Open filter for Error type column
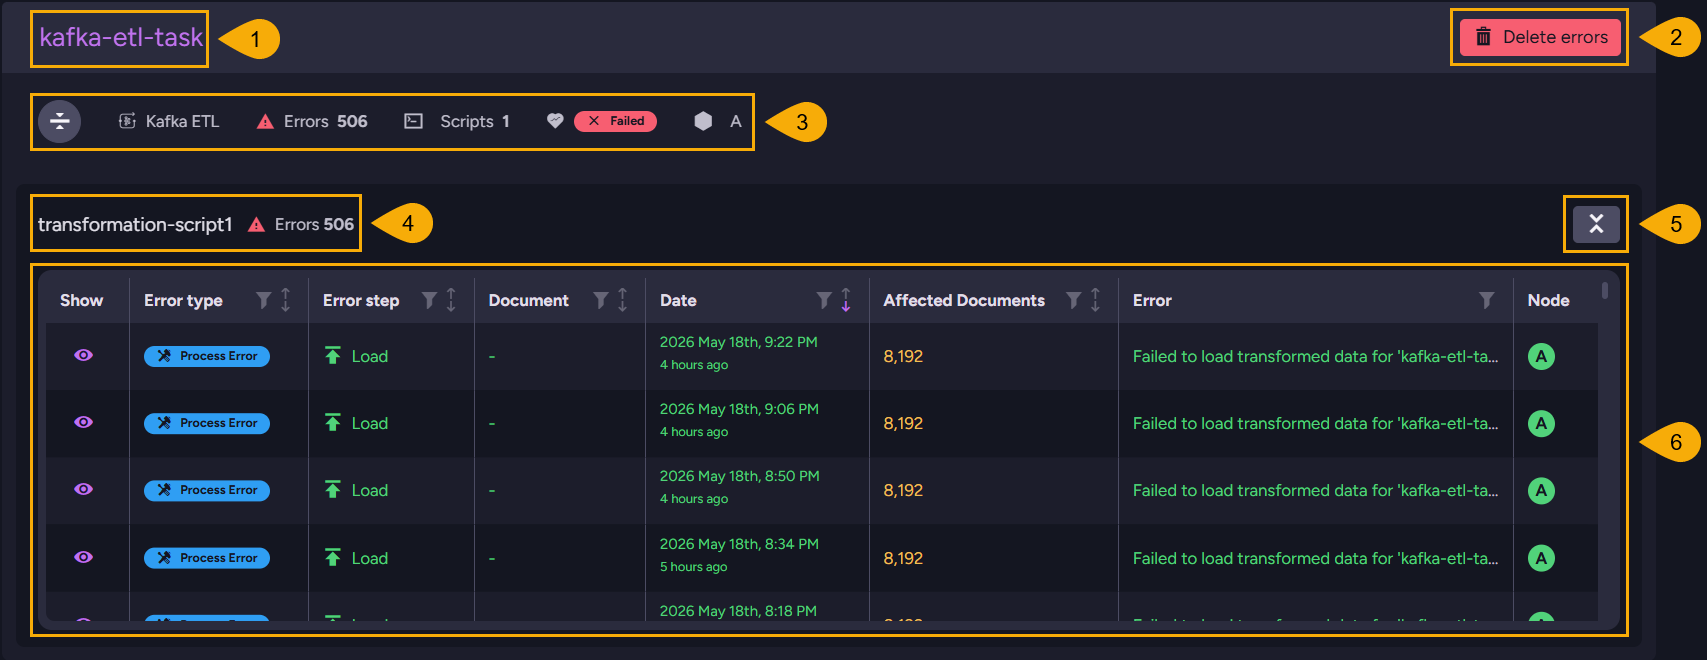1707x660 pixels. click(x=263, y=300)
